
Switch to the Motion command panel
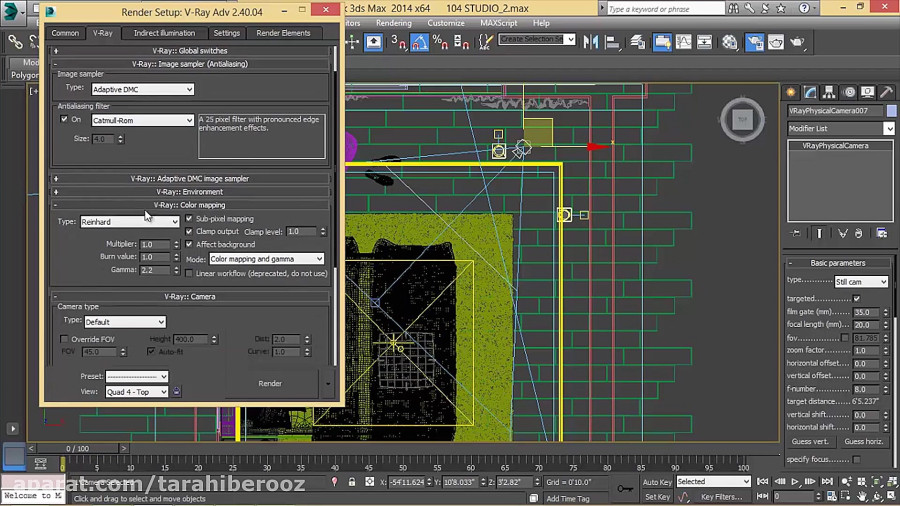[849, 92]
